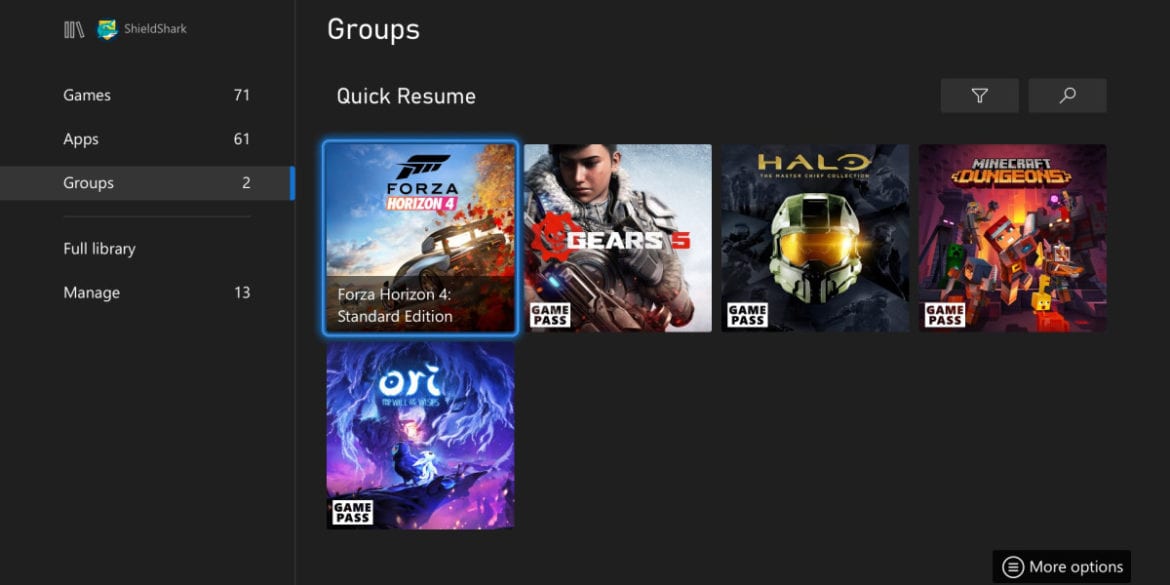
Task: Open Halo Master Chief Collection tile
Action: tap(815, 238)
